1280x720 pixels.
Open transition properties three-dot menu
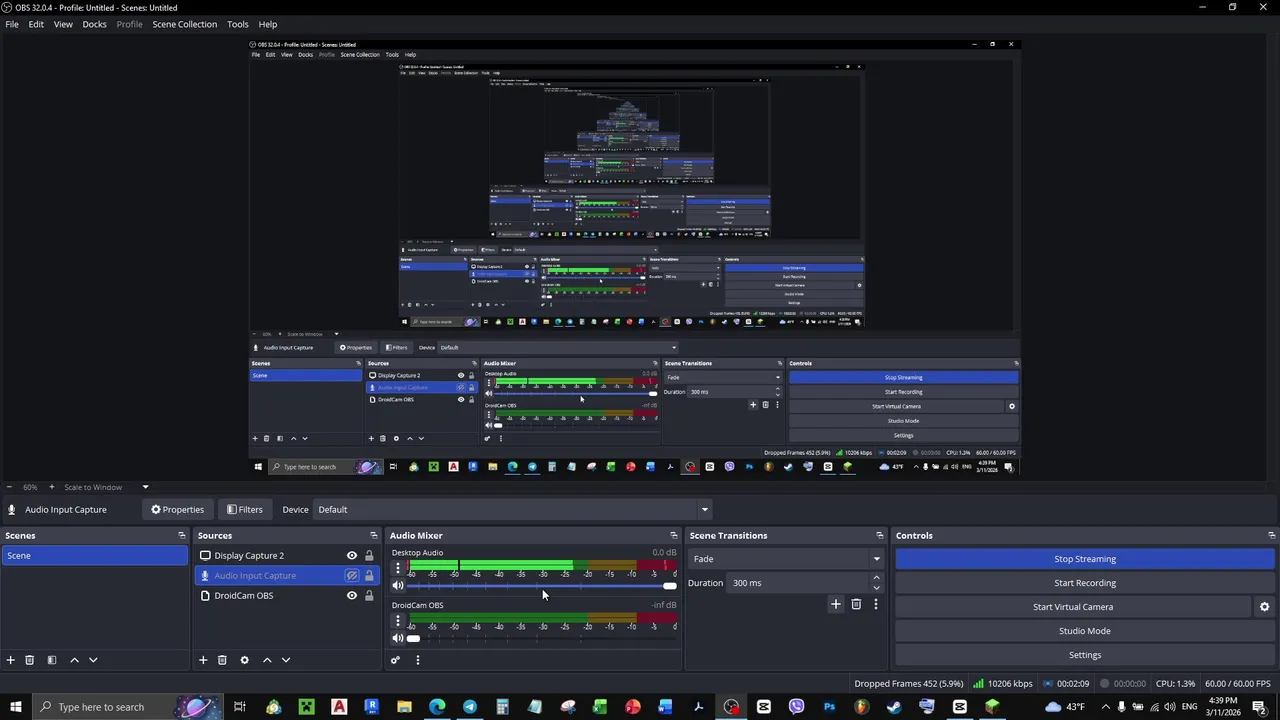click(876, 604)
